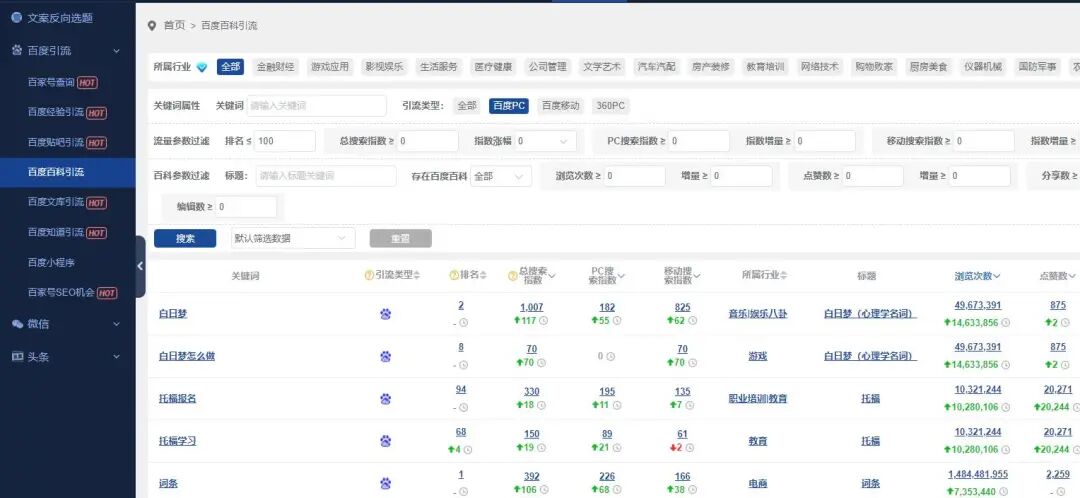Viewport: 1080px width, 498px height.
Task: Select 百度移动 traffic type
Action: tap(561, 105)
